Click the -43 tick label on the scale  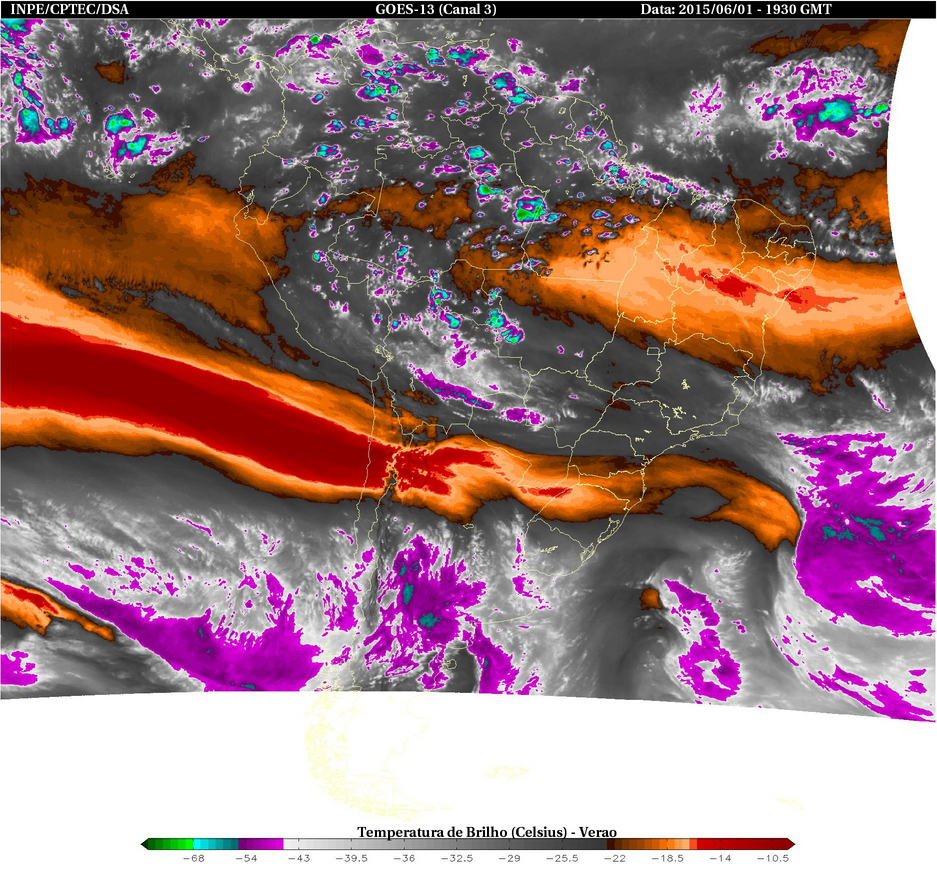[299, 858]
